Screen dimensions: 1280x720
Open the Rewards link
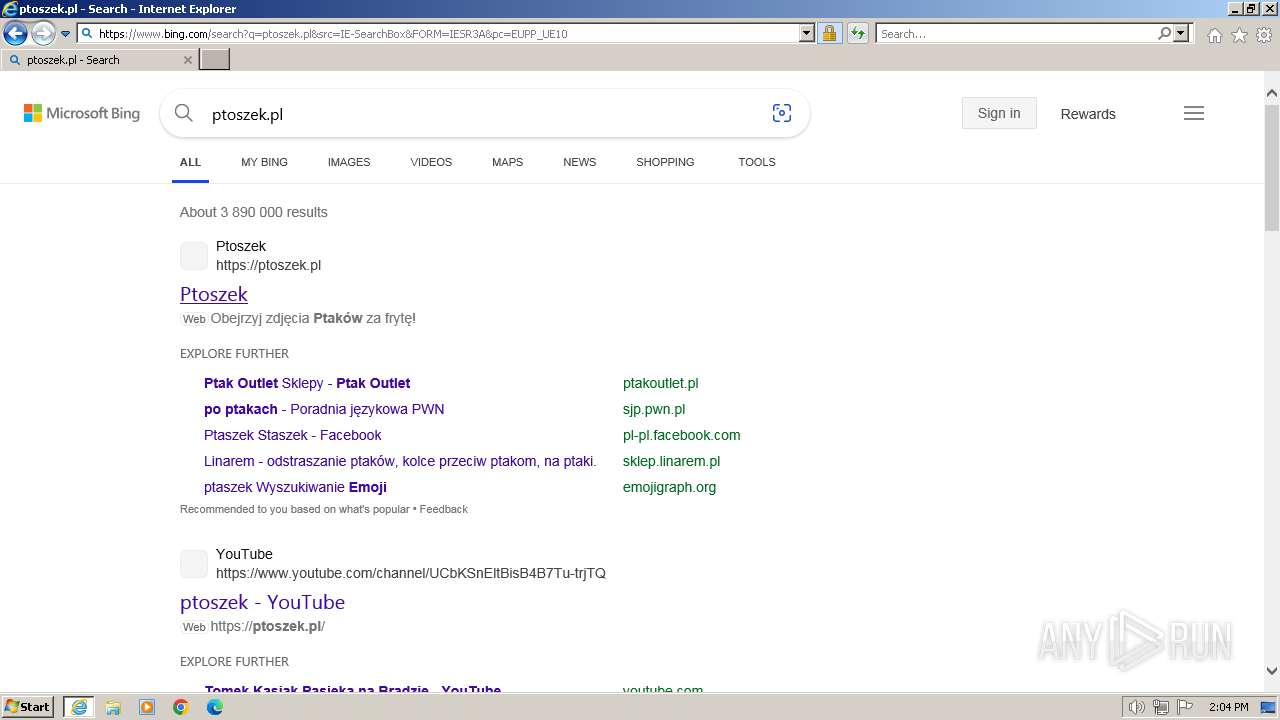click(x=1088, y=114)
